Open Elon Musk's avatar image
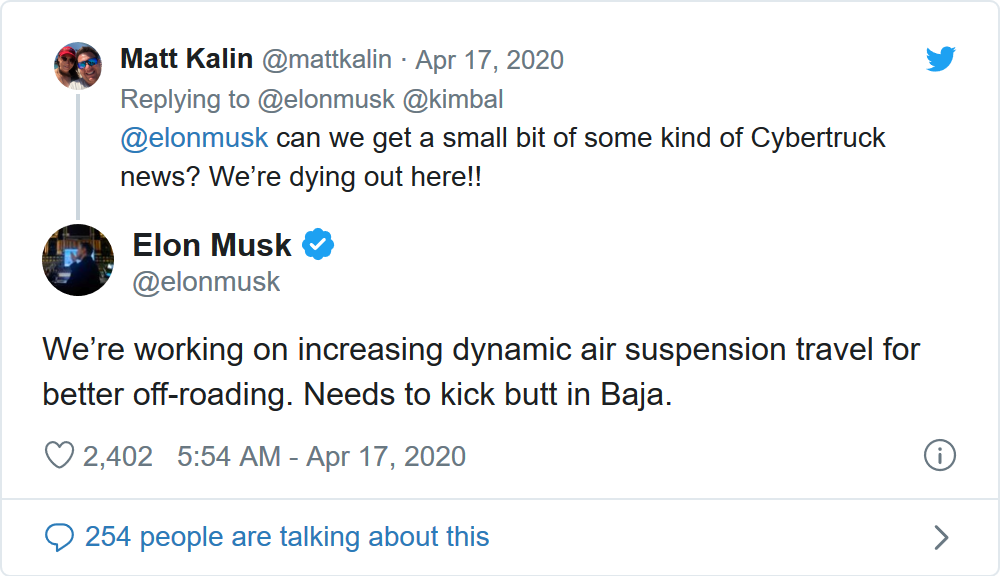Viewport: 1000px width, 576px height. coord(78,260)
